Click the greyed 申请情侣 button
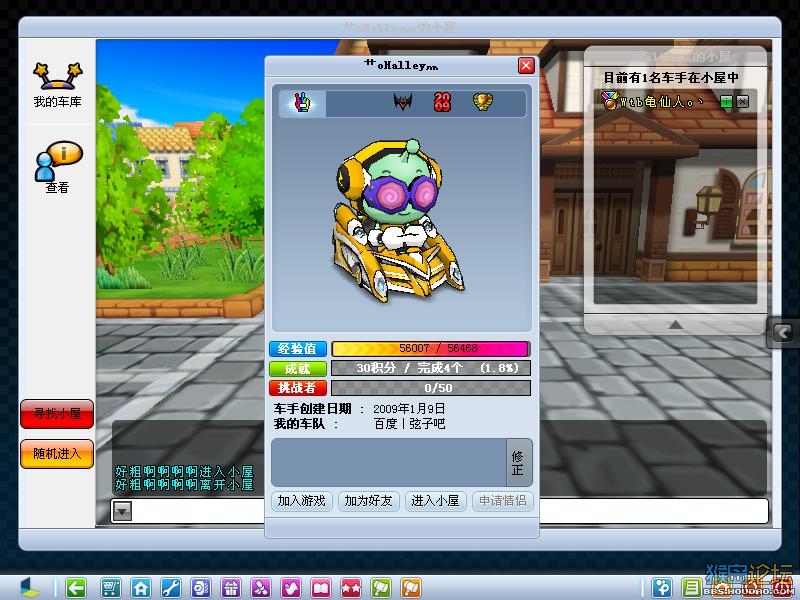 [503, 501]
